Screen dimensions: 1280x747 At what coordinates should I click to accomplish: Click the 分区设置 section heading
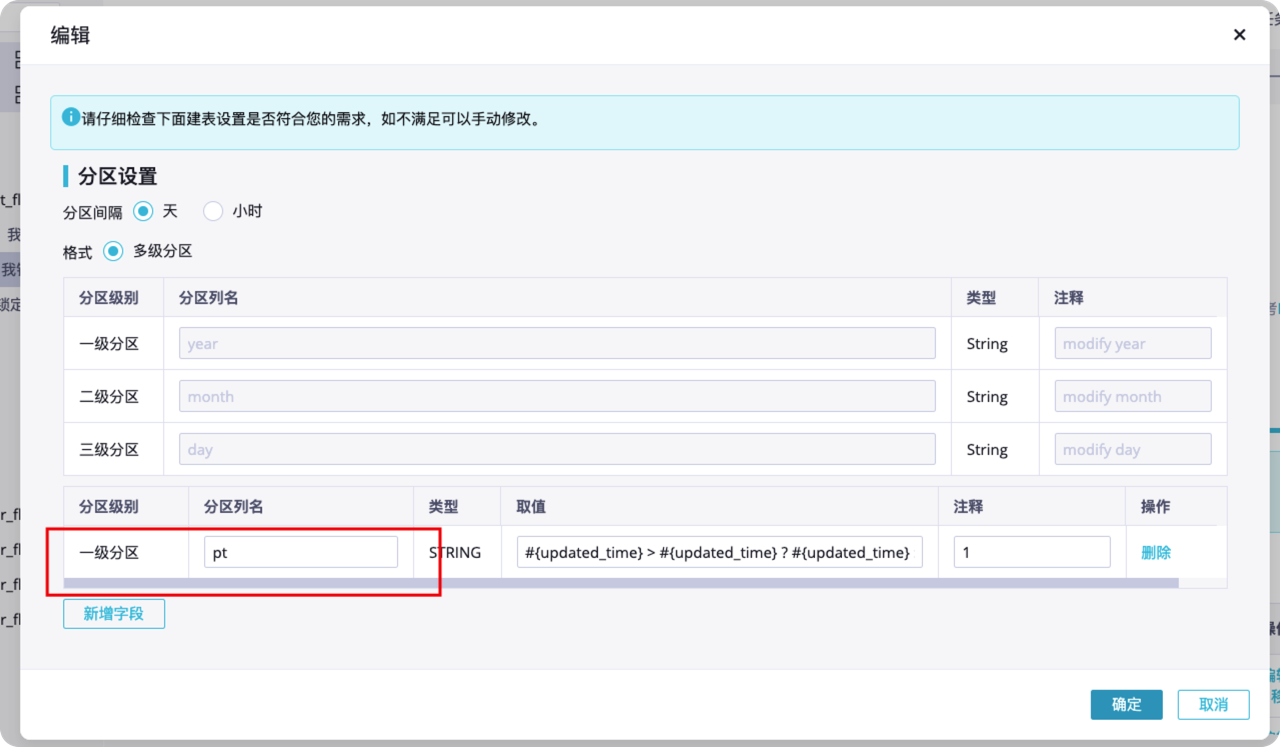tap(118, 176)
